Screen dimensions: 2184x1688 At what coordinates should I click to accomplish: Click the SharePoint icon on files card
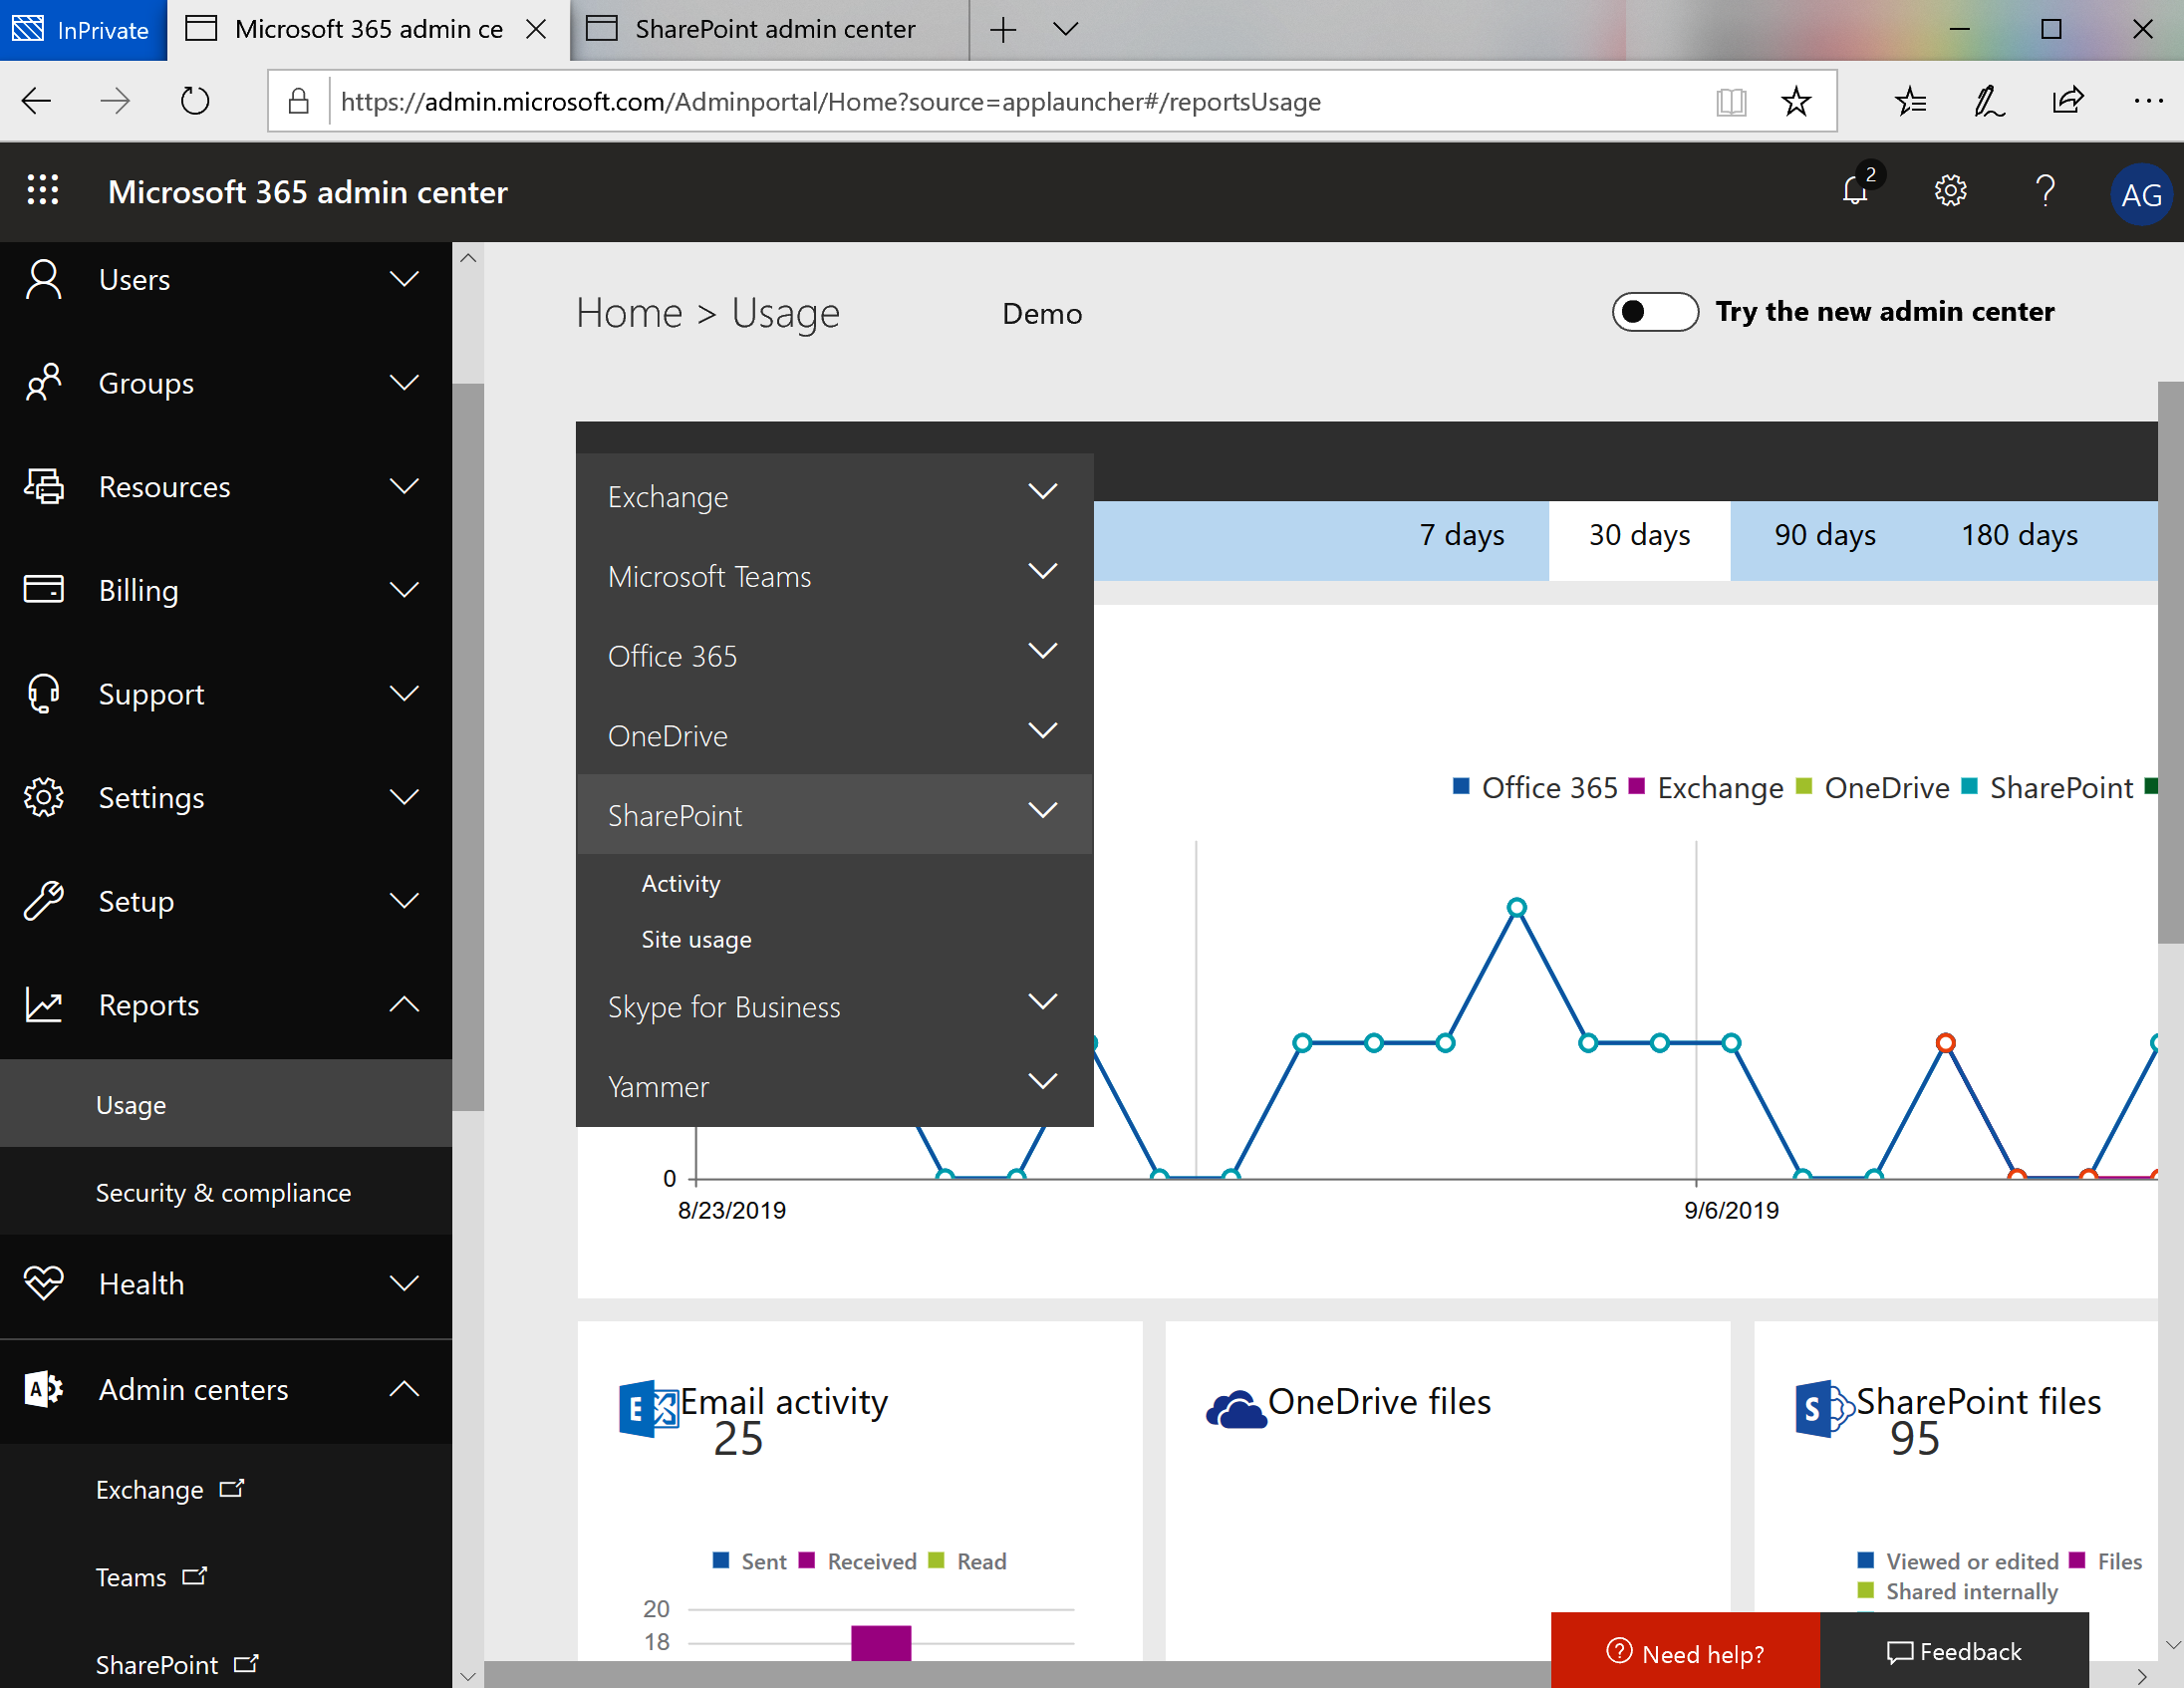(1824, 1408)
